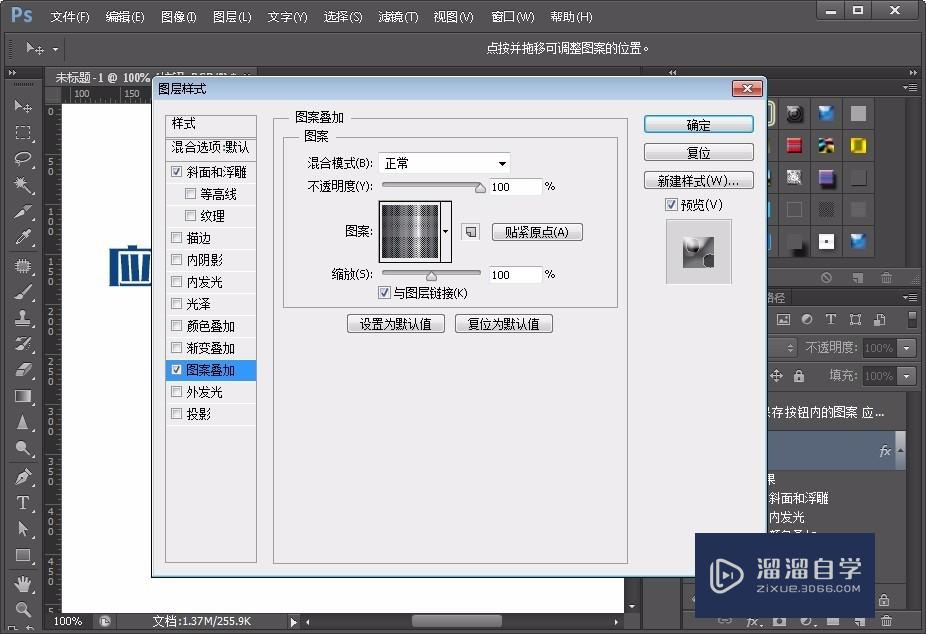926x634 pixels.
Task: Open the File (文件) menu
Action: pos(70,17)
